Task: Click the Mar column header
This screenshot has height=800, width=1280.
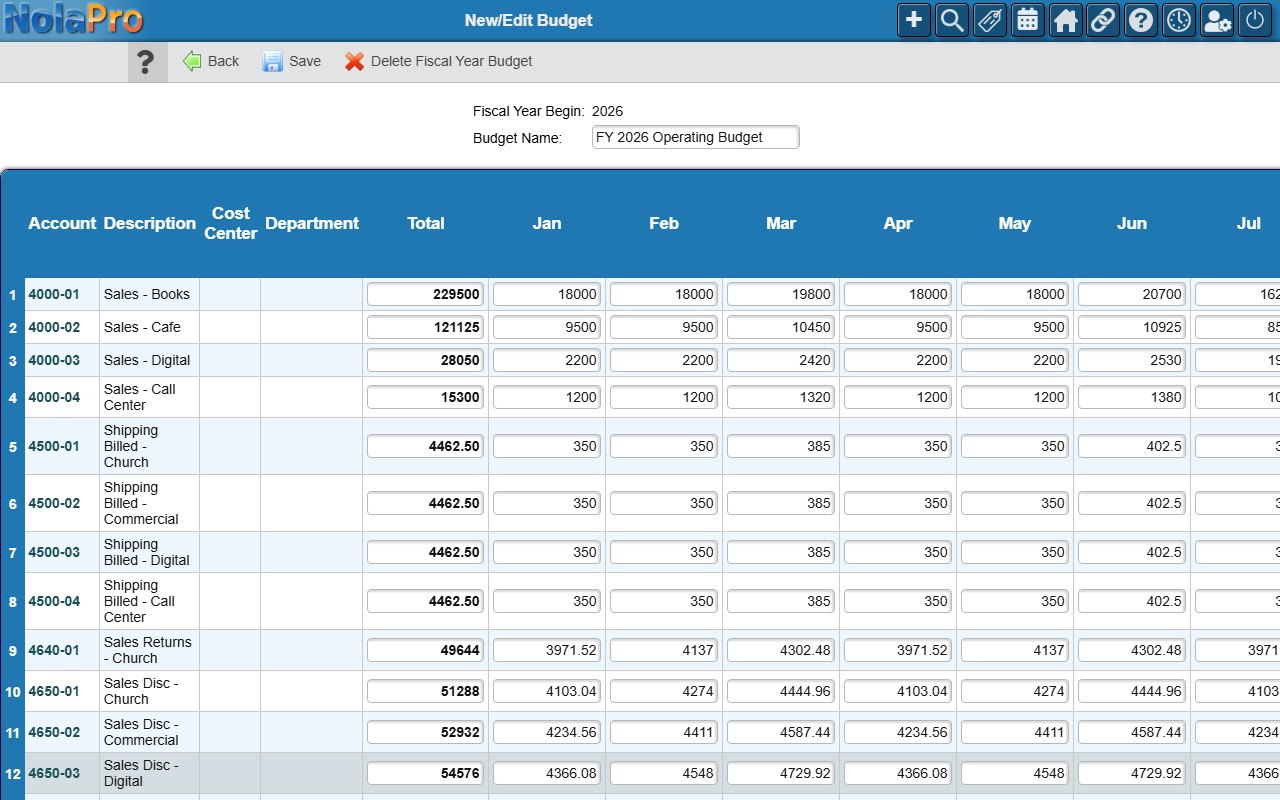Action: (x=781, y=223)
